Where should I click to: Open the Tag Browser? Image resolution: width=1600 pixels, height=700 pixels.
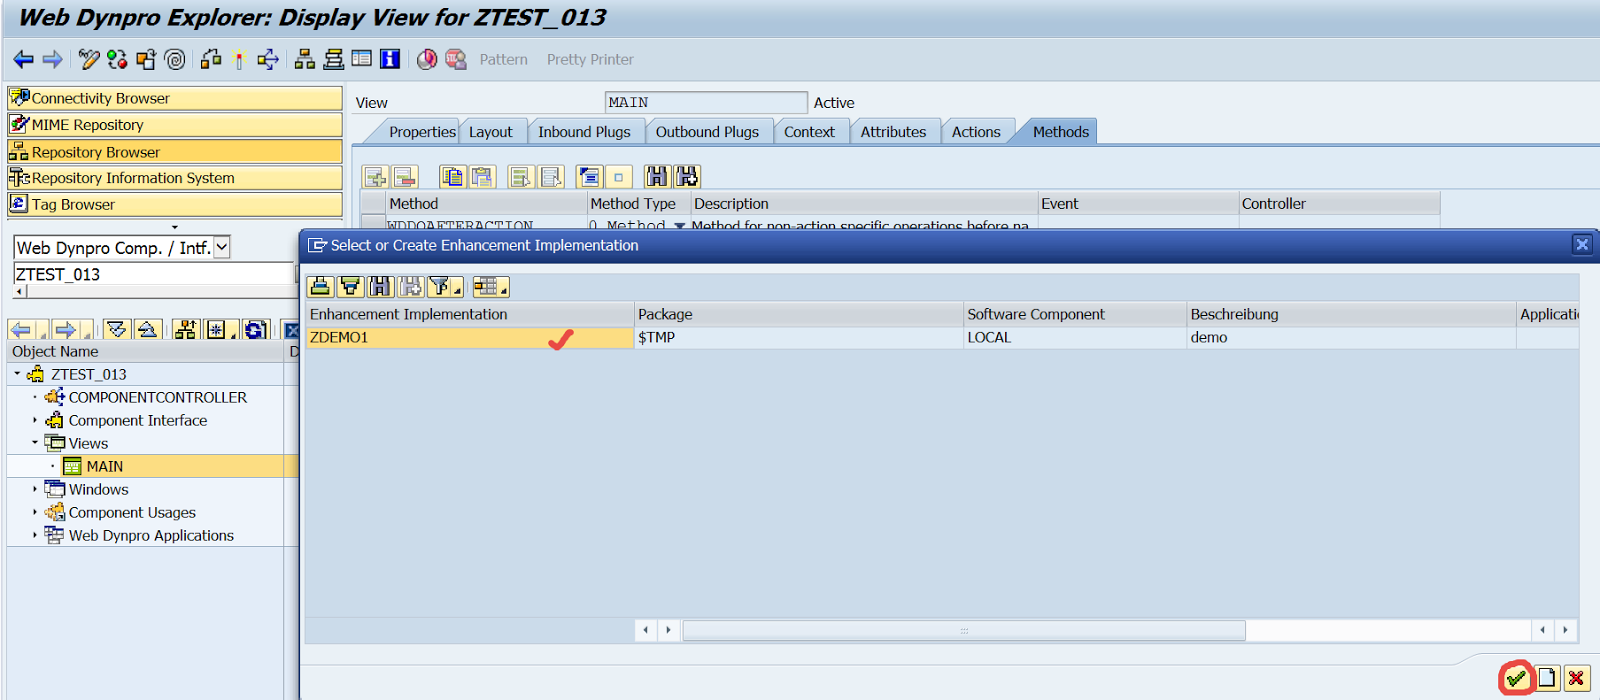click(175, 204)
